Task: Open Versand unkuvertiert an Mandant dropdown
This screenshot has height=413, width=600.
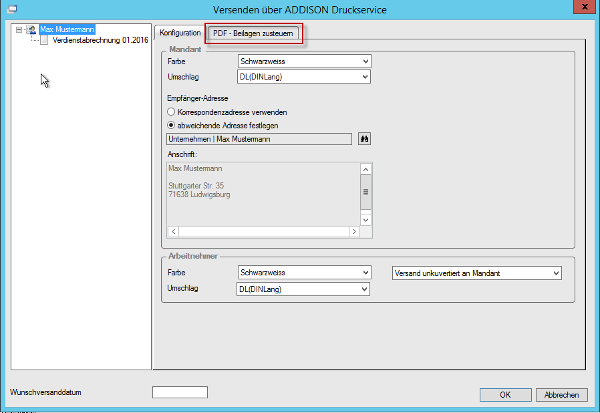Action: (477, 273)
